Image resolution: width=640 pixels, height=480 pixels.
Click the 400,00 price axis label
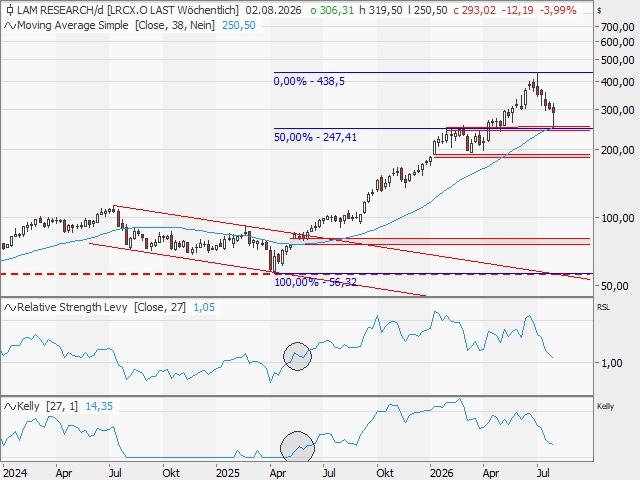(618, 82)
